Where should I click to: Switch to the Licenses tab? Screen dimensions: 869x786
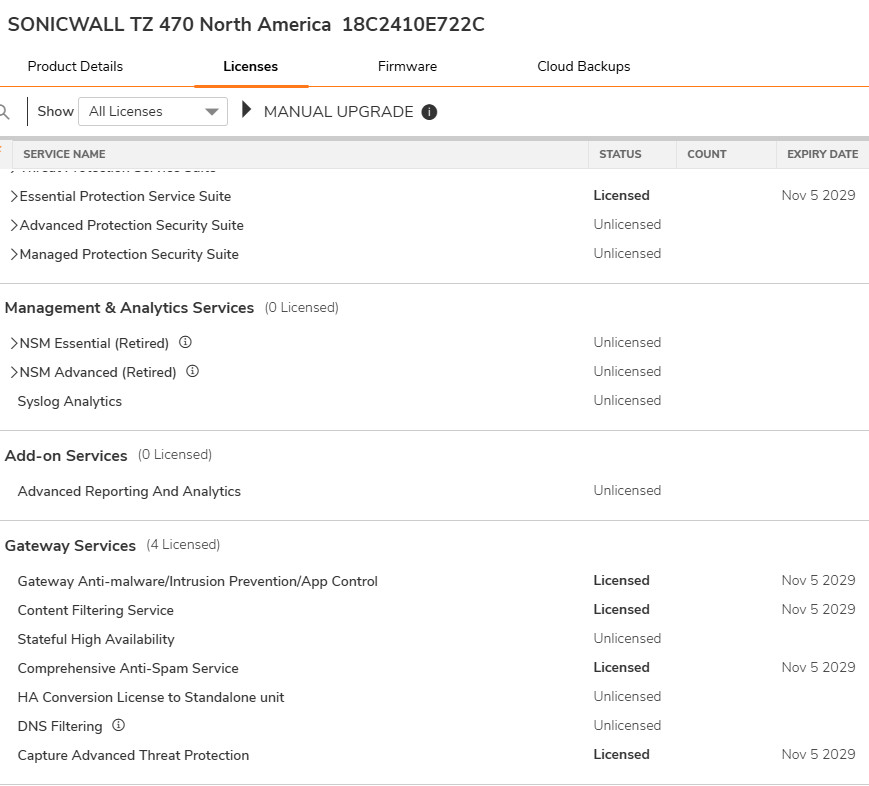pyautogui.click(x=251, y=67)
